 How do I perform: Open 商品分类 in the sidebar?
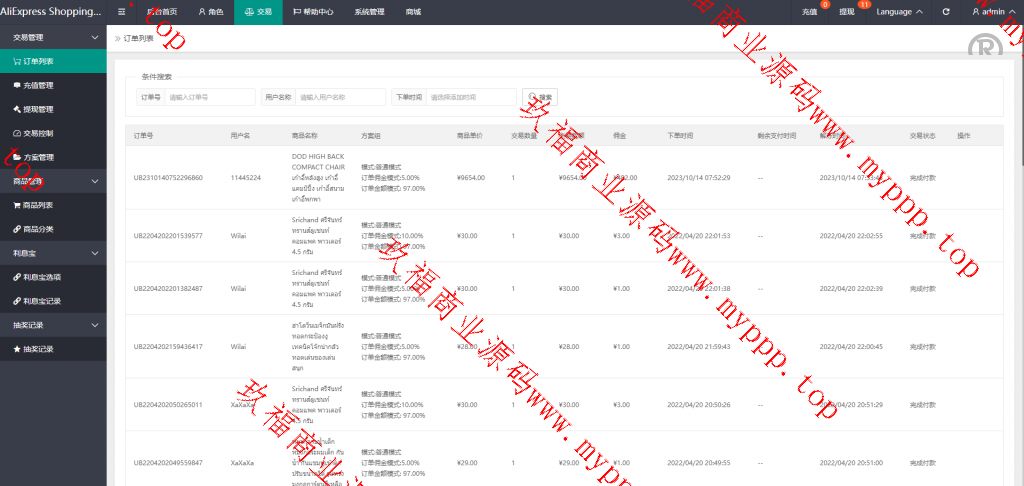pyautogui.click(x=38, y=229)
